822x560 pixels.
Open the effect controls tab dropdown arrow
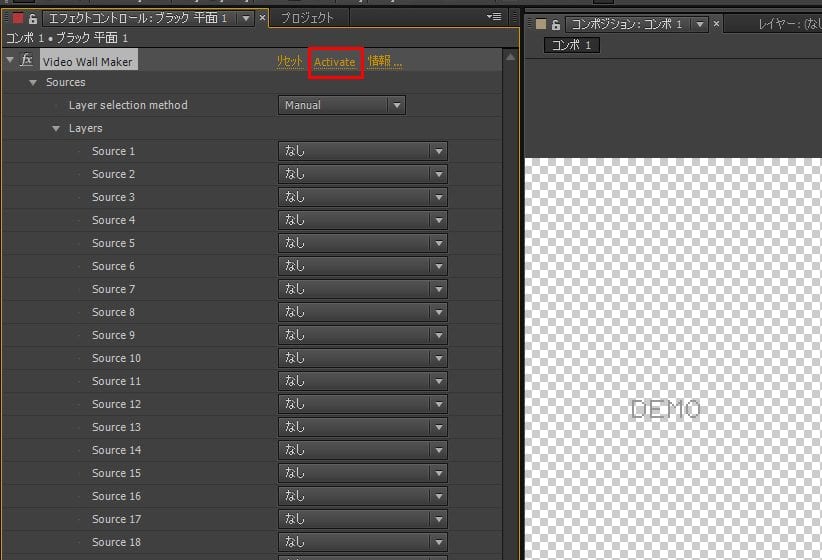(246, 19)
